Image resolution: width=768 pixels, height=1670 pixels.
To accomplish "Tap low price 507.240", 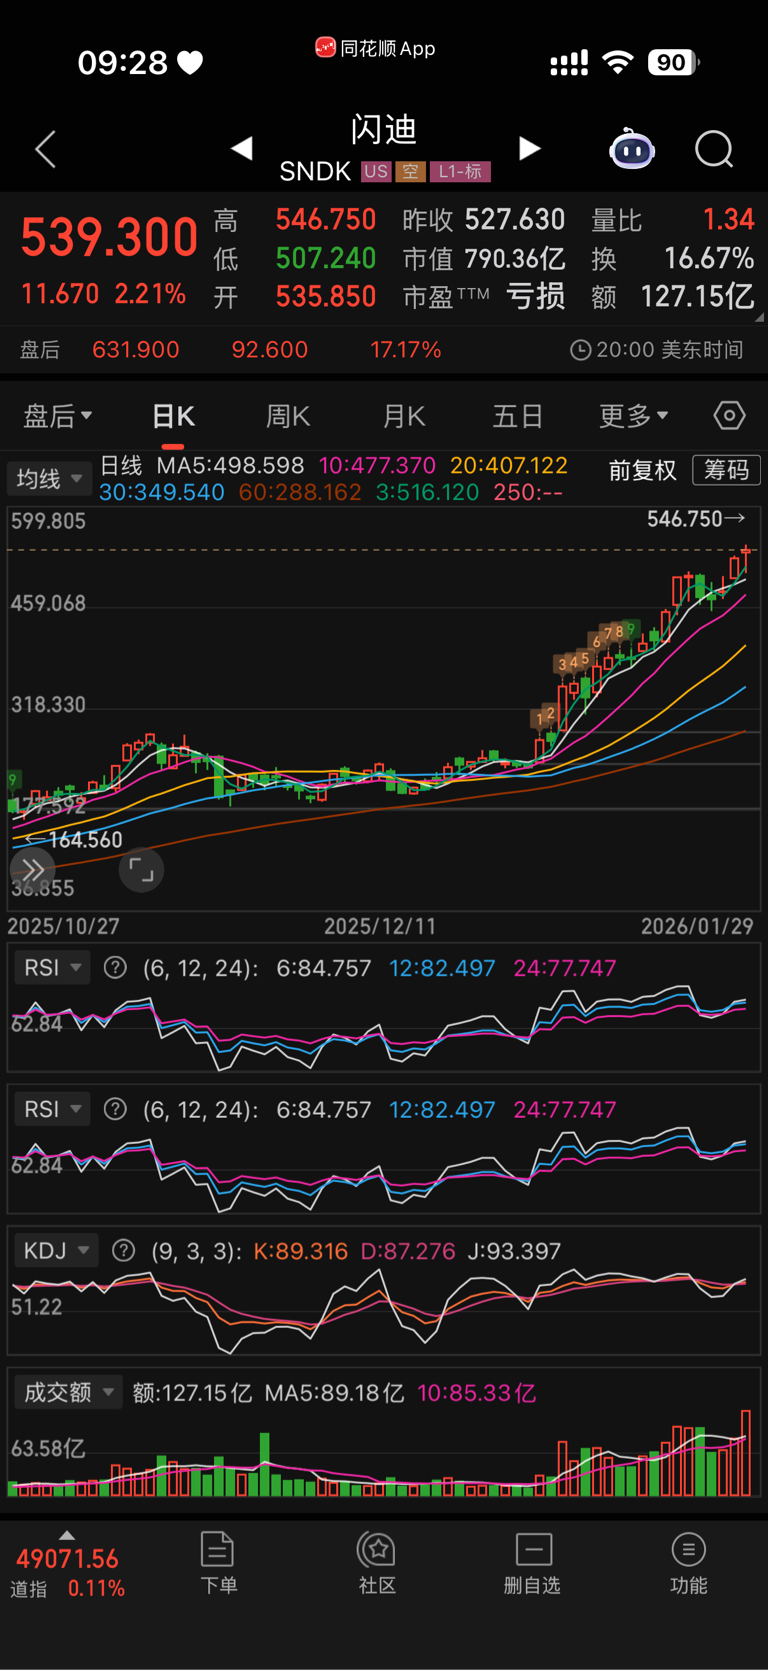I will 326,259.
